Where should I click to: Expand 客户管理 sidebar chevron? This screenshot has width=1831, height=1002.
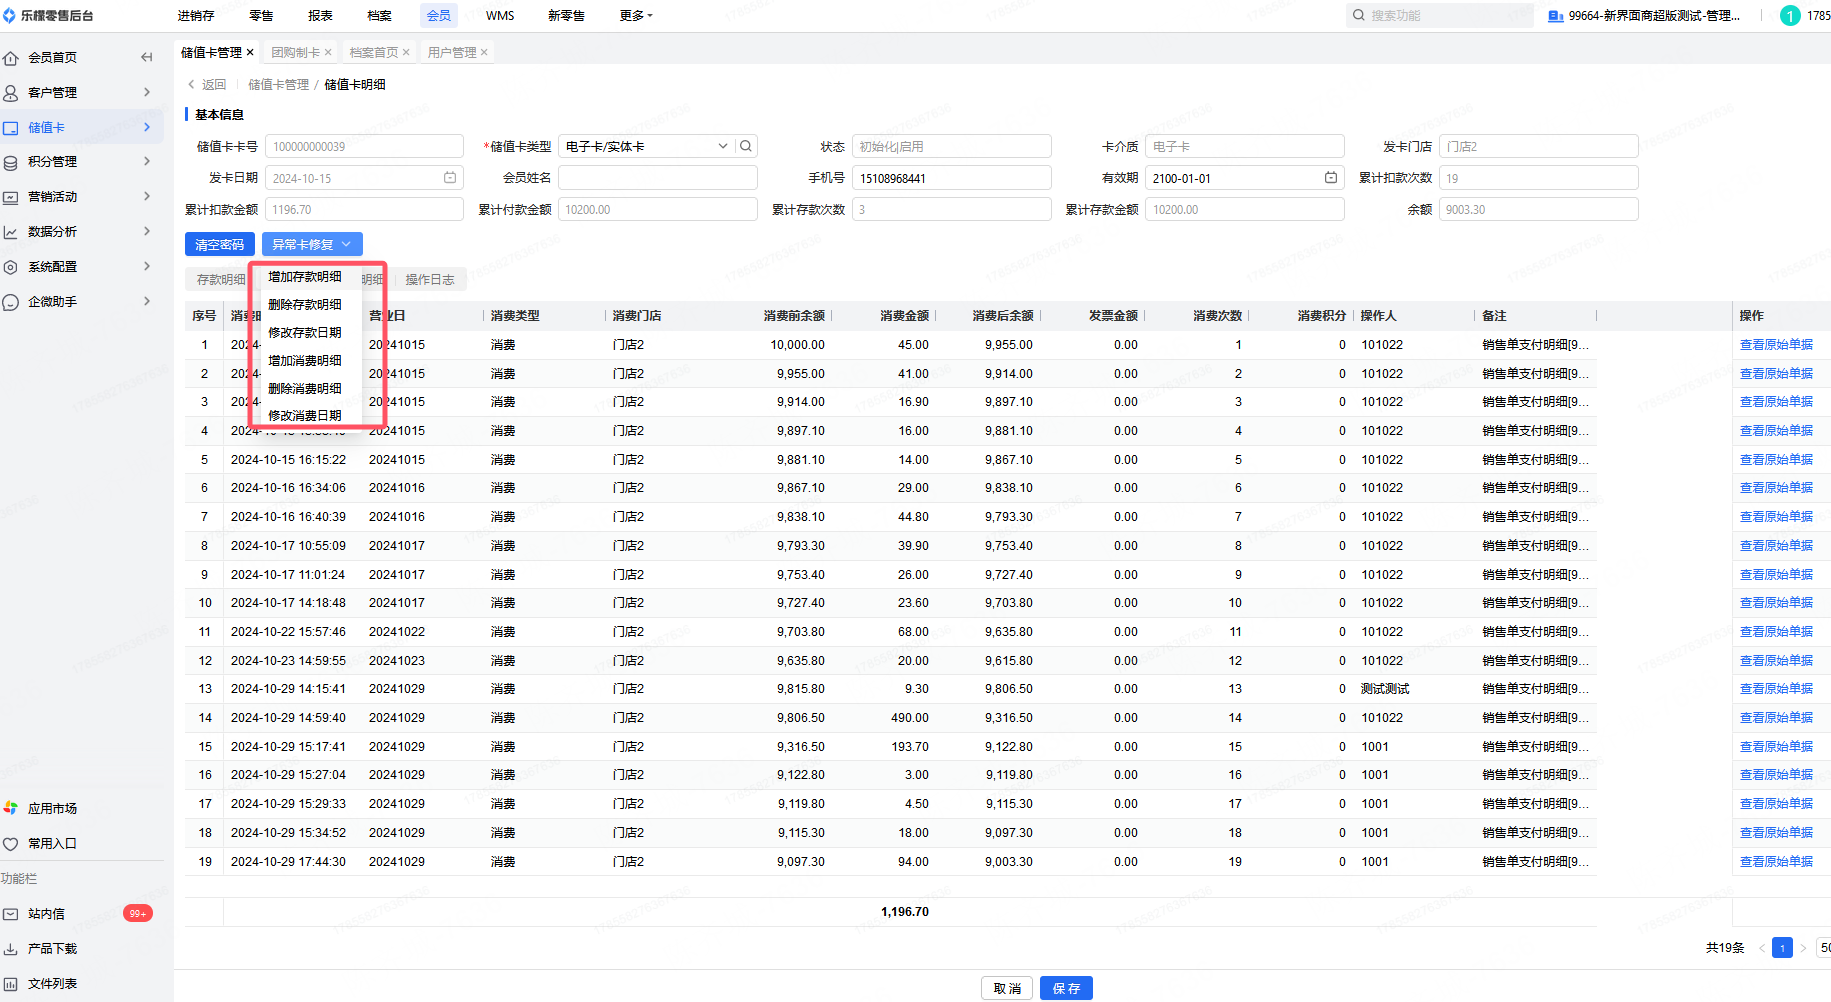pyautogui.click(x=147, y=92)
